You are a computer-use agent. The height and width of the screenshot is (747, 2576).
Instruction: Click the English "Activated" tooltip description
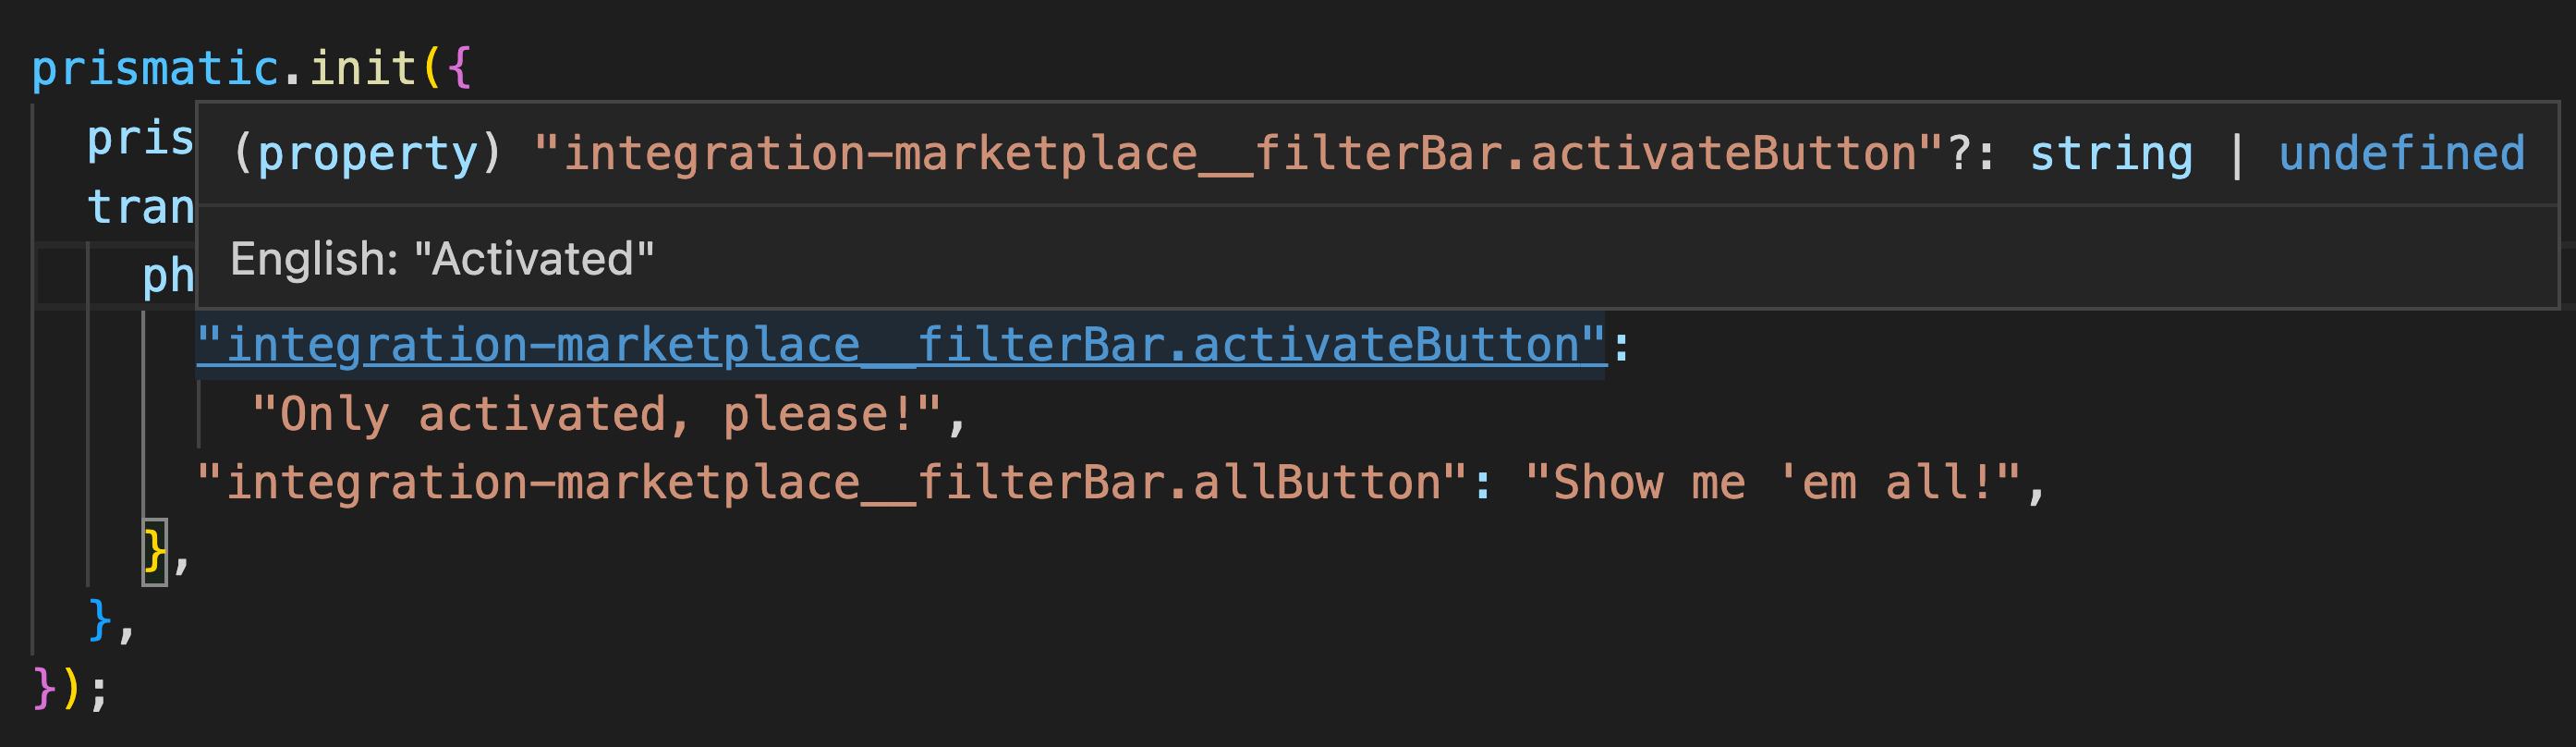coord(442,259)
